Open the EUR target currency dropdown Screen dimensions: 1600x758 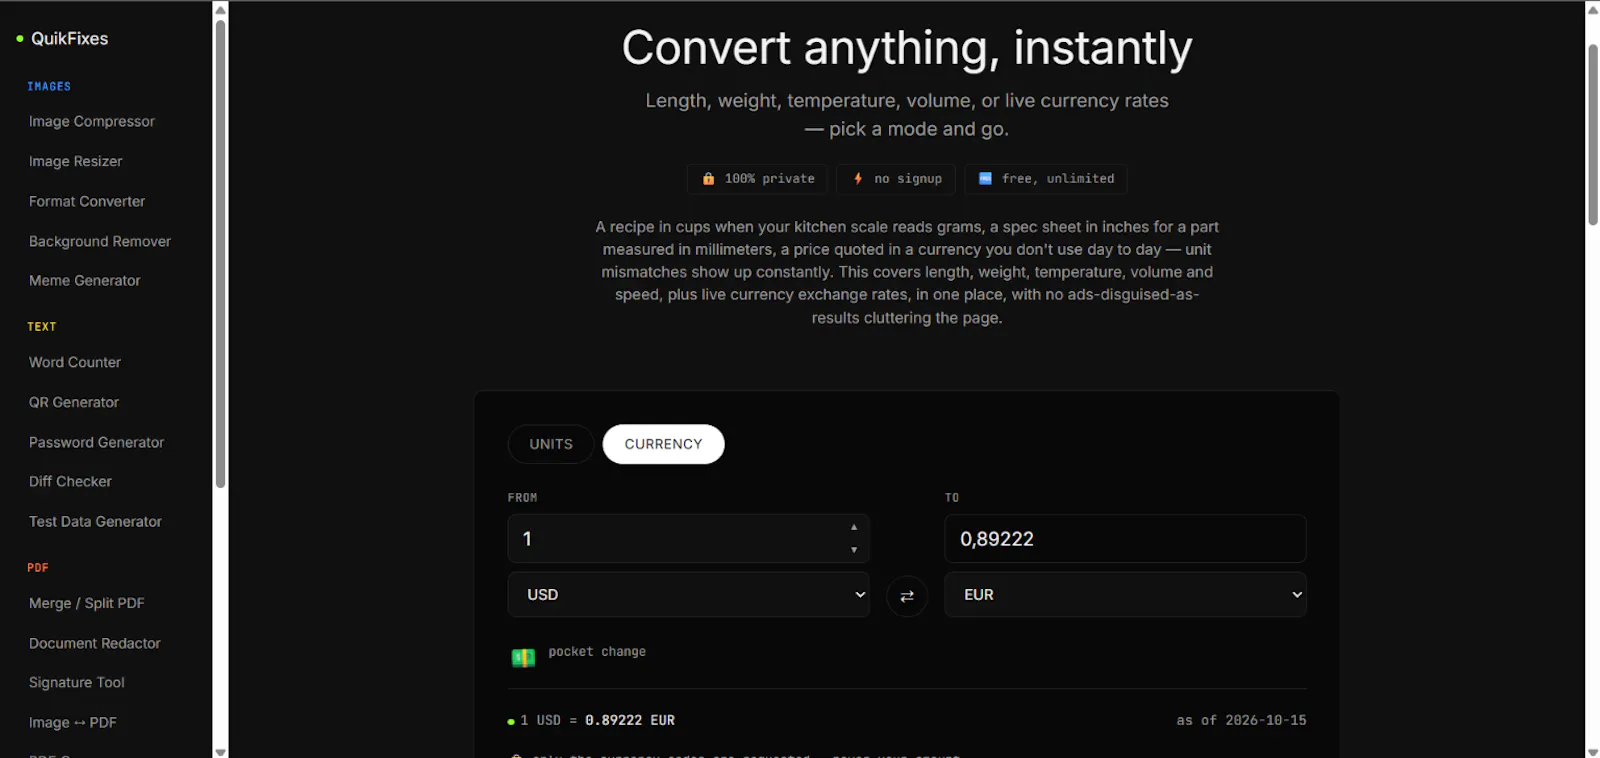[x=1125, y=595]
